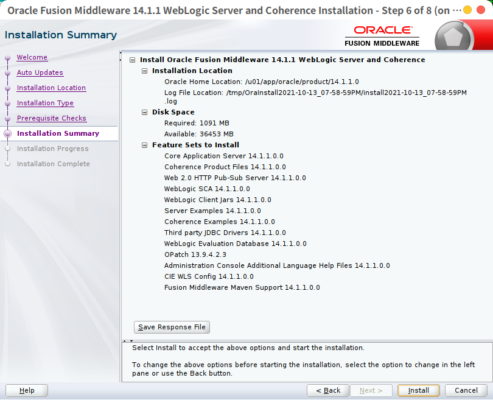493x400 pixels.
Task: Collapse the Feature Sets to Install section
Action: click(x=144, y=145)
